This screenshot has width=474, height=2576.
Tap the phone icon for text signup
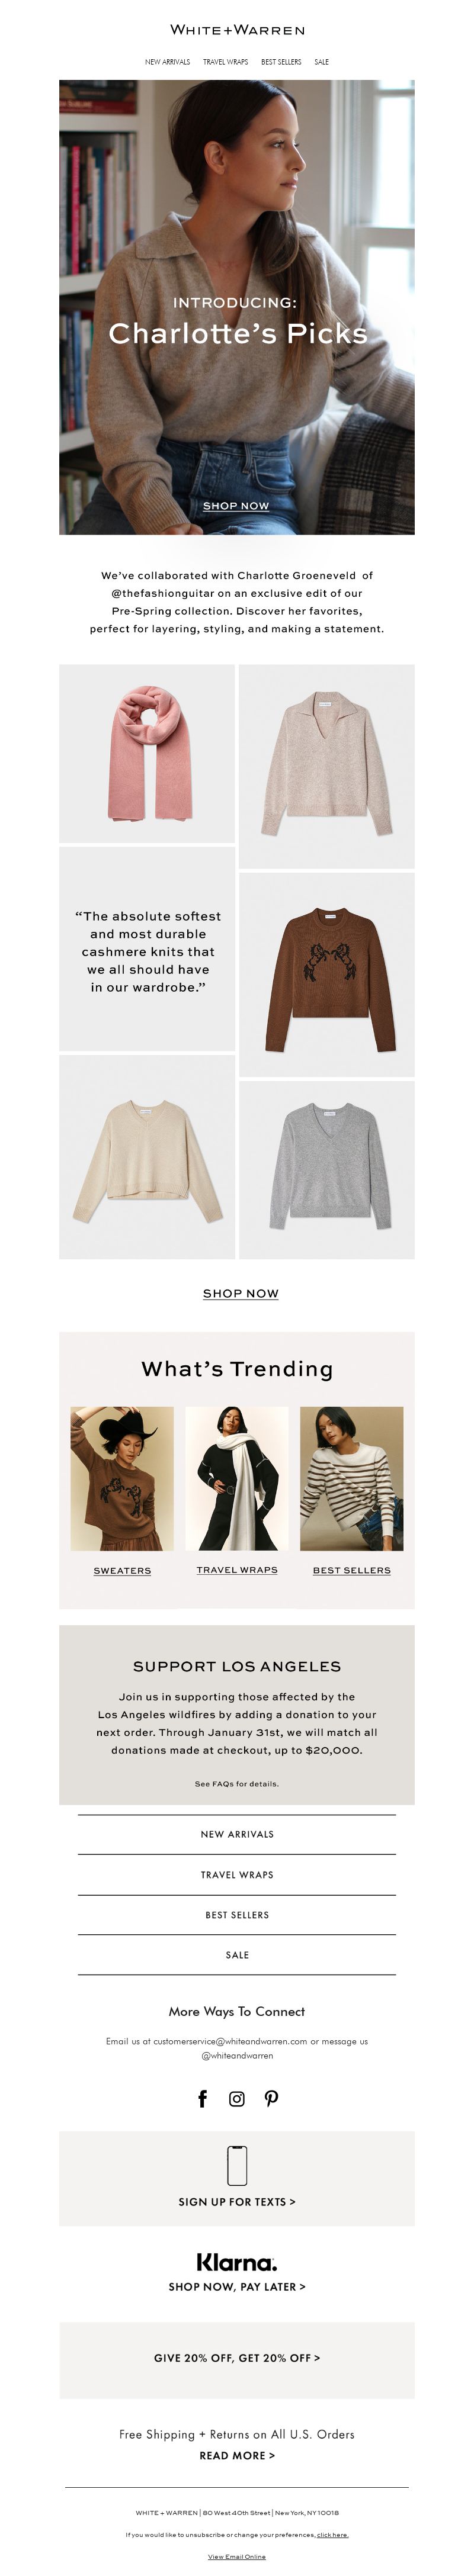[237, 2166]
